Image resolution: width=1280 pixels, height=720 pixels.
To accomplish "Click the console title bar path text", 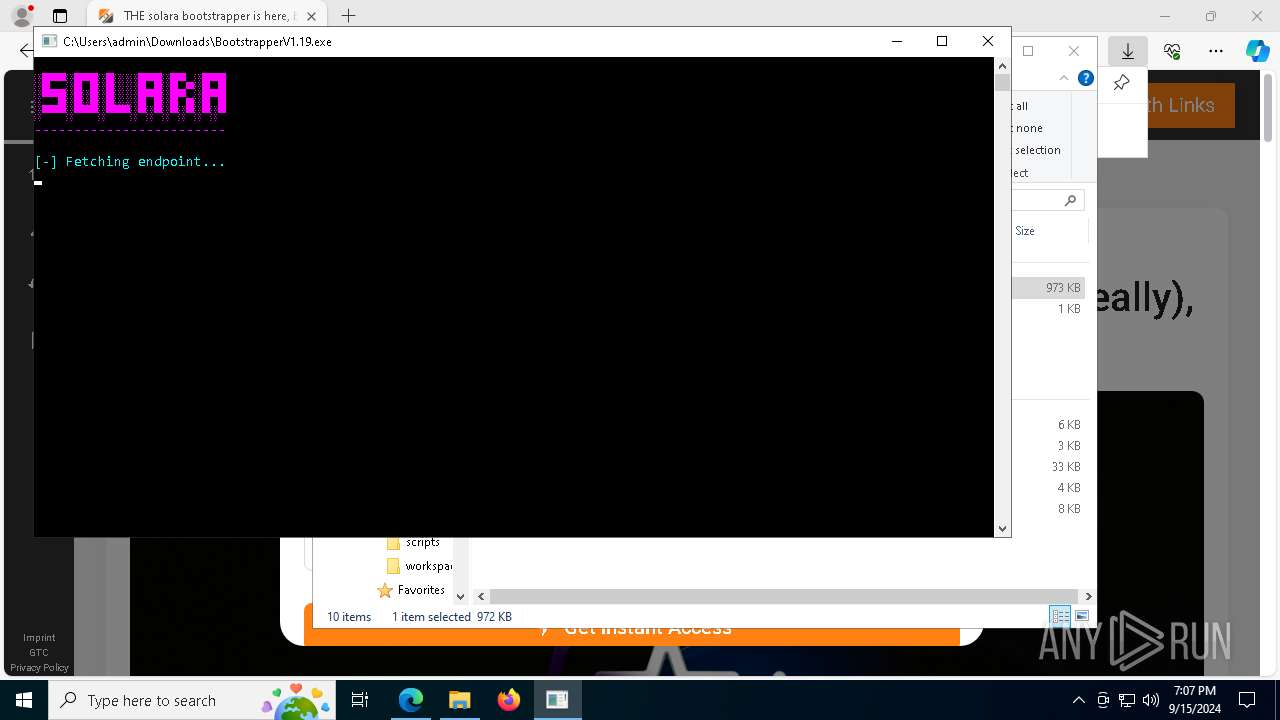I will click(x=197, y=42).
